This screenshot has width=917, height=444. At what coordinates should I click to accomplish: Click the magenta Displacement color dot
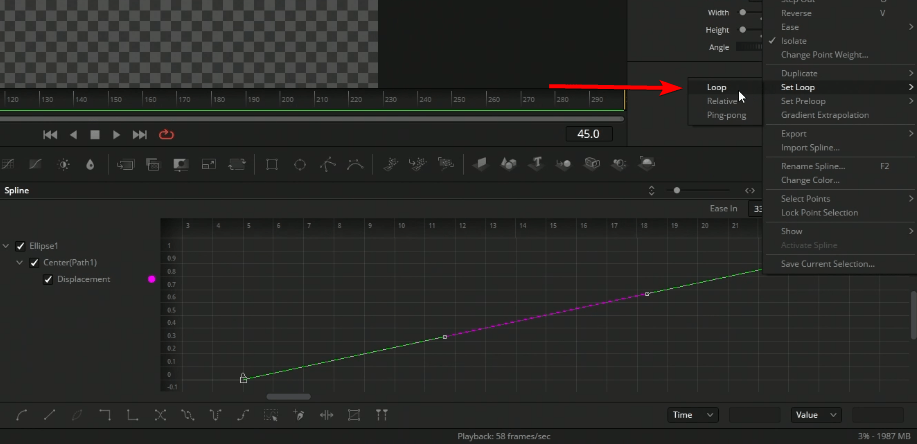point(152,280)
